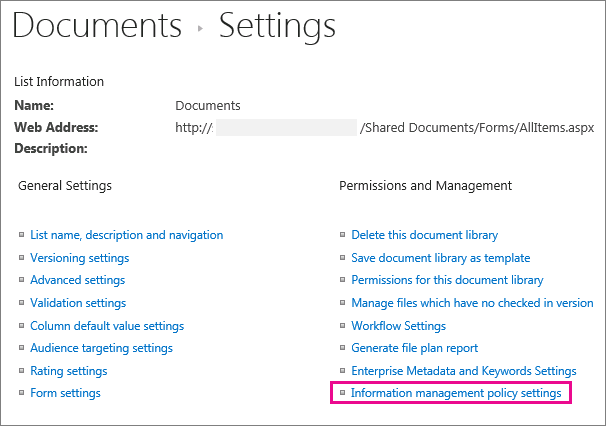The height and width of the screenshot is (426, 606).
Task: Open Manage files with no checked in version
Action: [x=472, y=303]
